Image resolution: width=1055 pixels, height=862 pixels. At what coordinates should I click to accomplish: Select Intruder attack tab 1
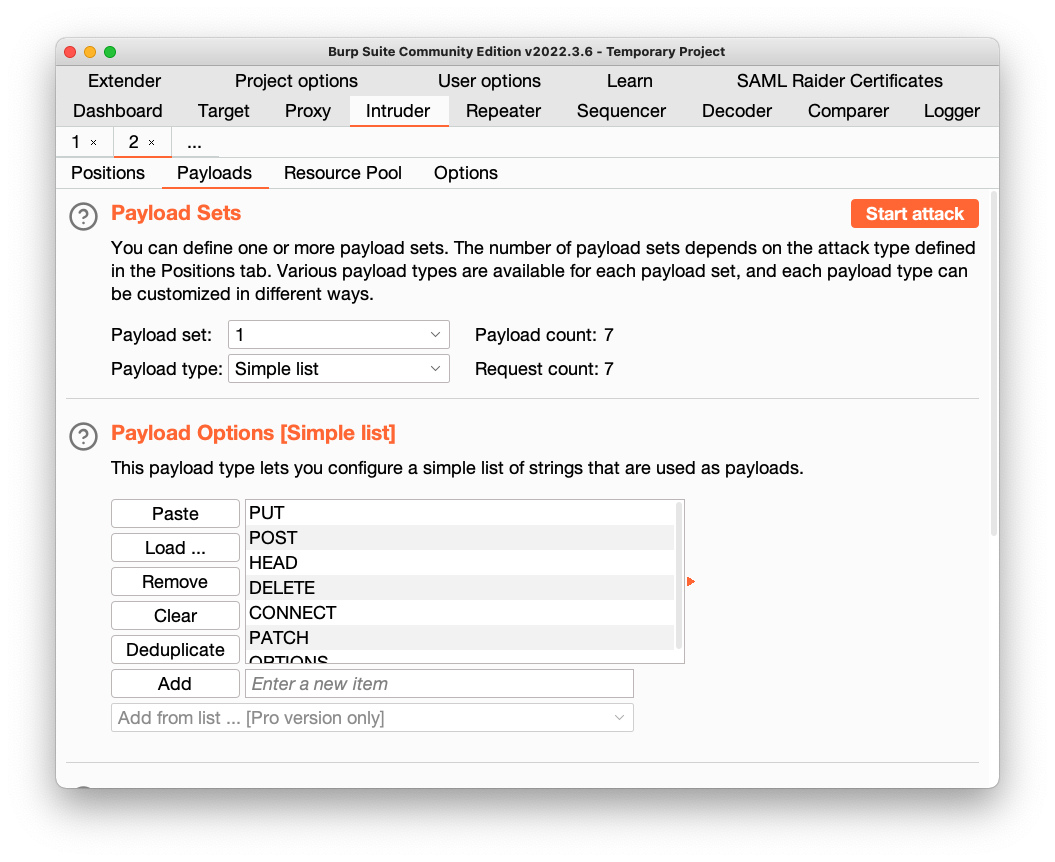click(75, 142)
